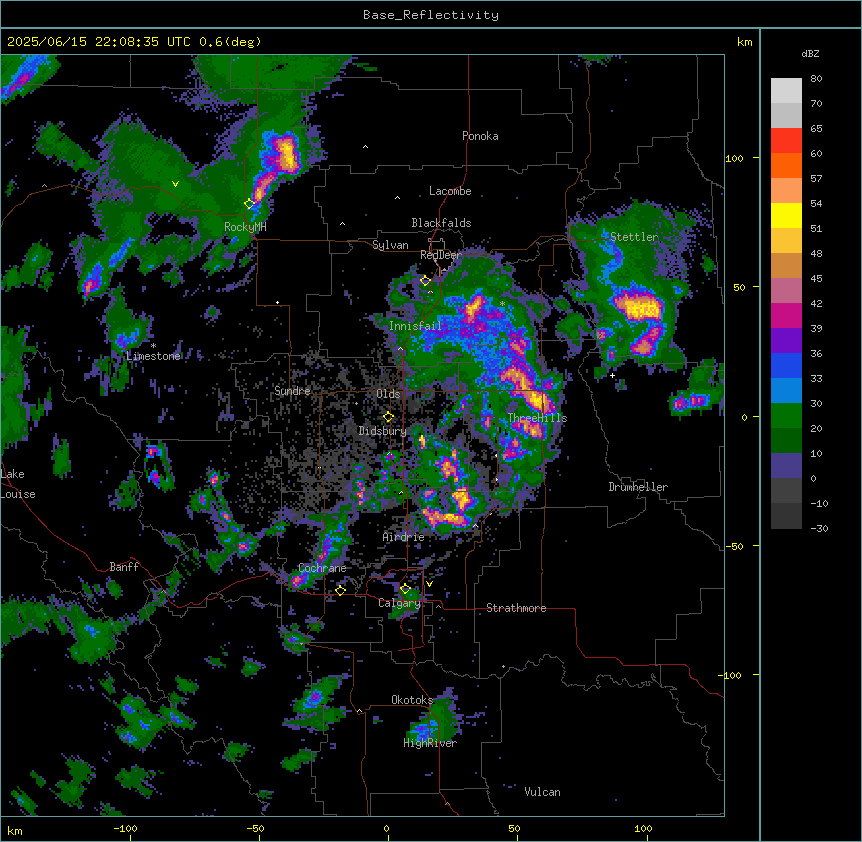Click the -100 tick on bottom axis
862x842 pixels.
point(125,828)
